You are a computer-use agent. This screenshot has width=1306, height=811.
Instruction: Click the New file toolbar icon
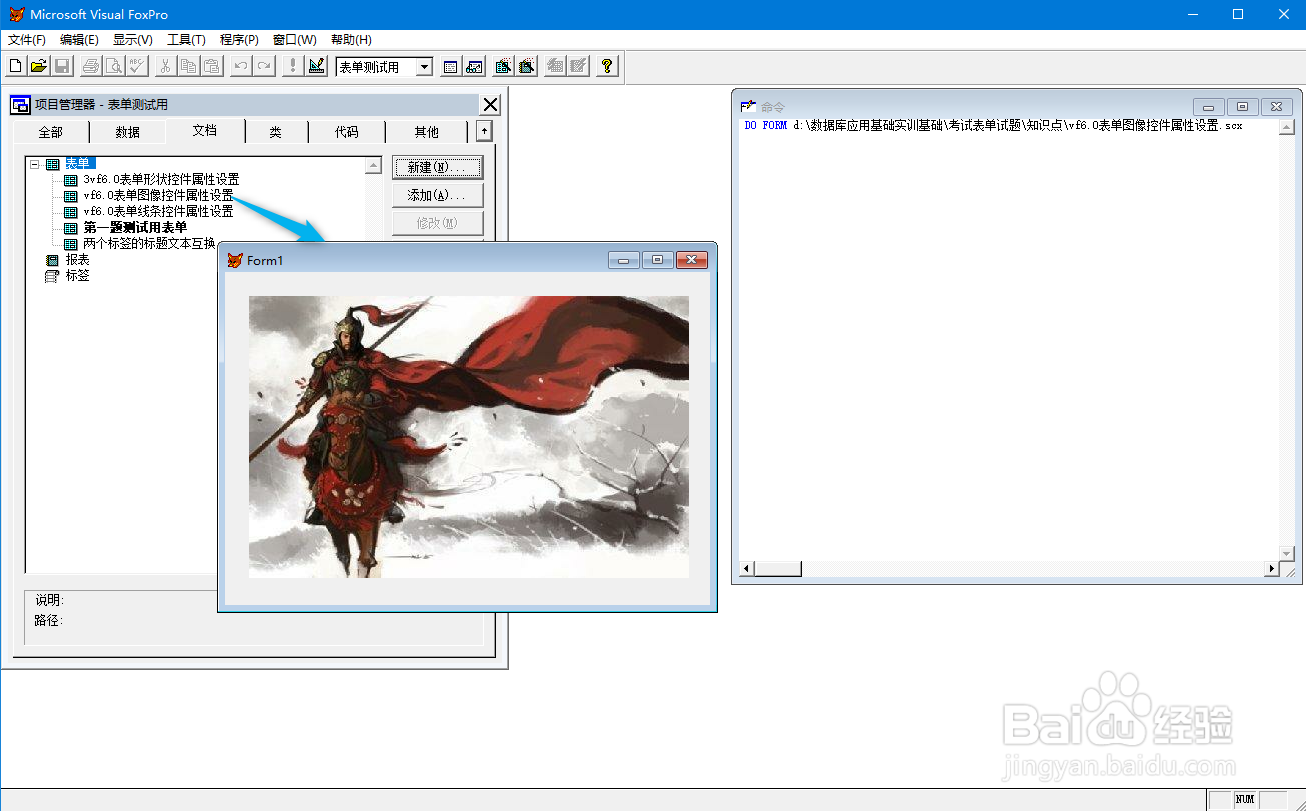pos(16,67)
